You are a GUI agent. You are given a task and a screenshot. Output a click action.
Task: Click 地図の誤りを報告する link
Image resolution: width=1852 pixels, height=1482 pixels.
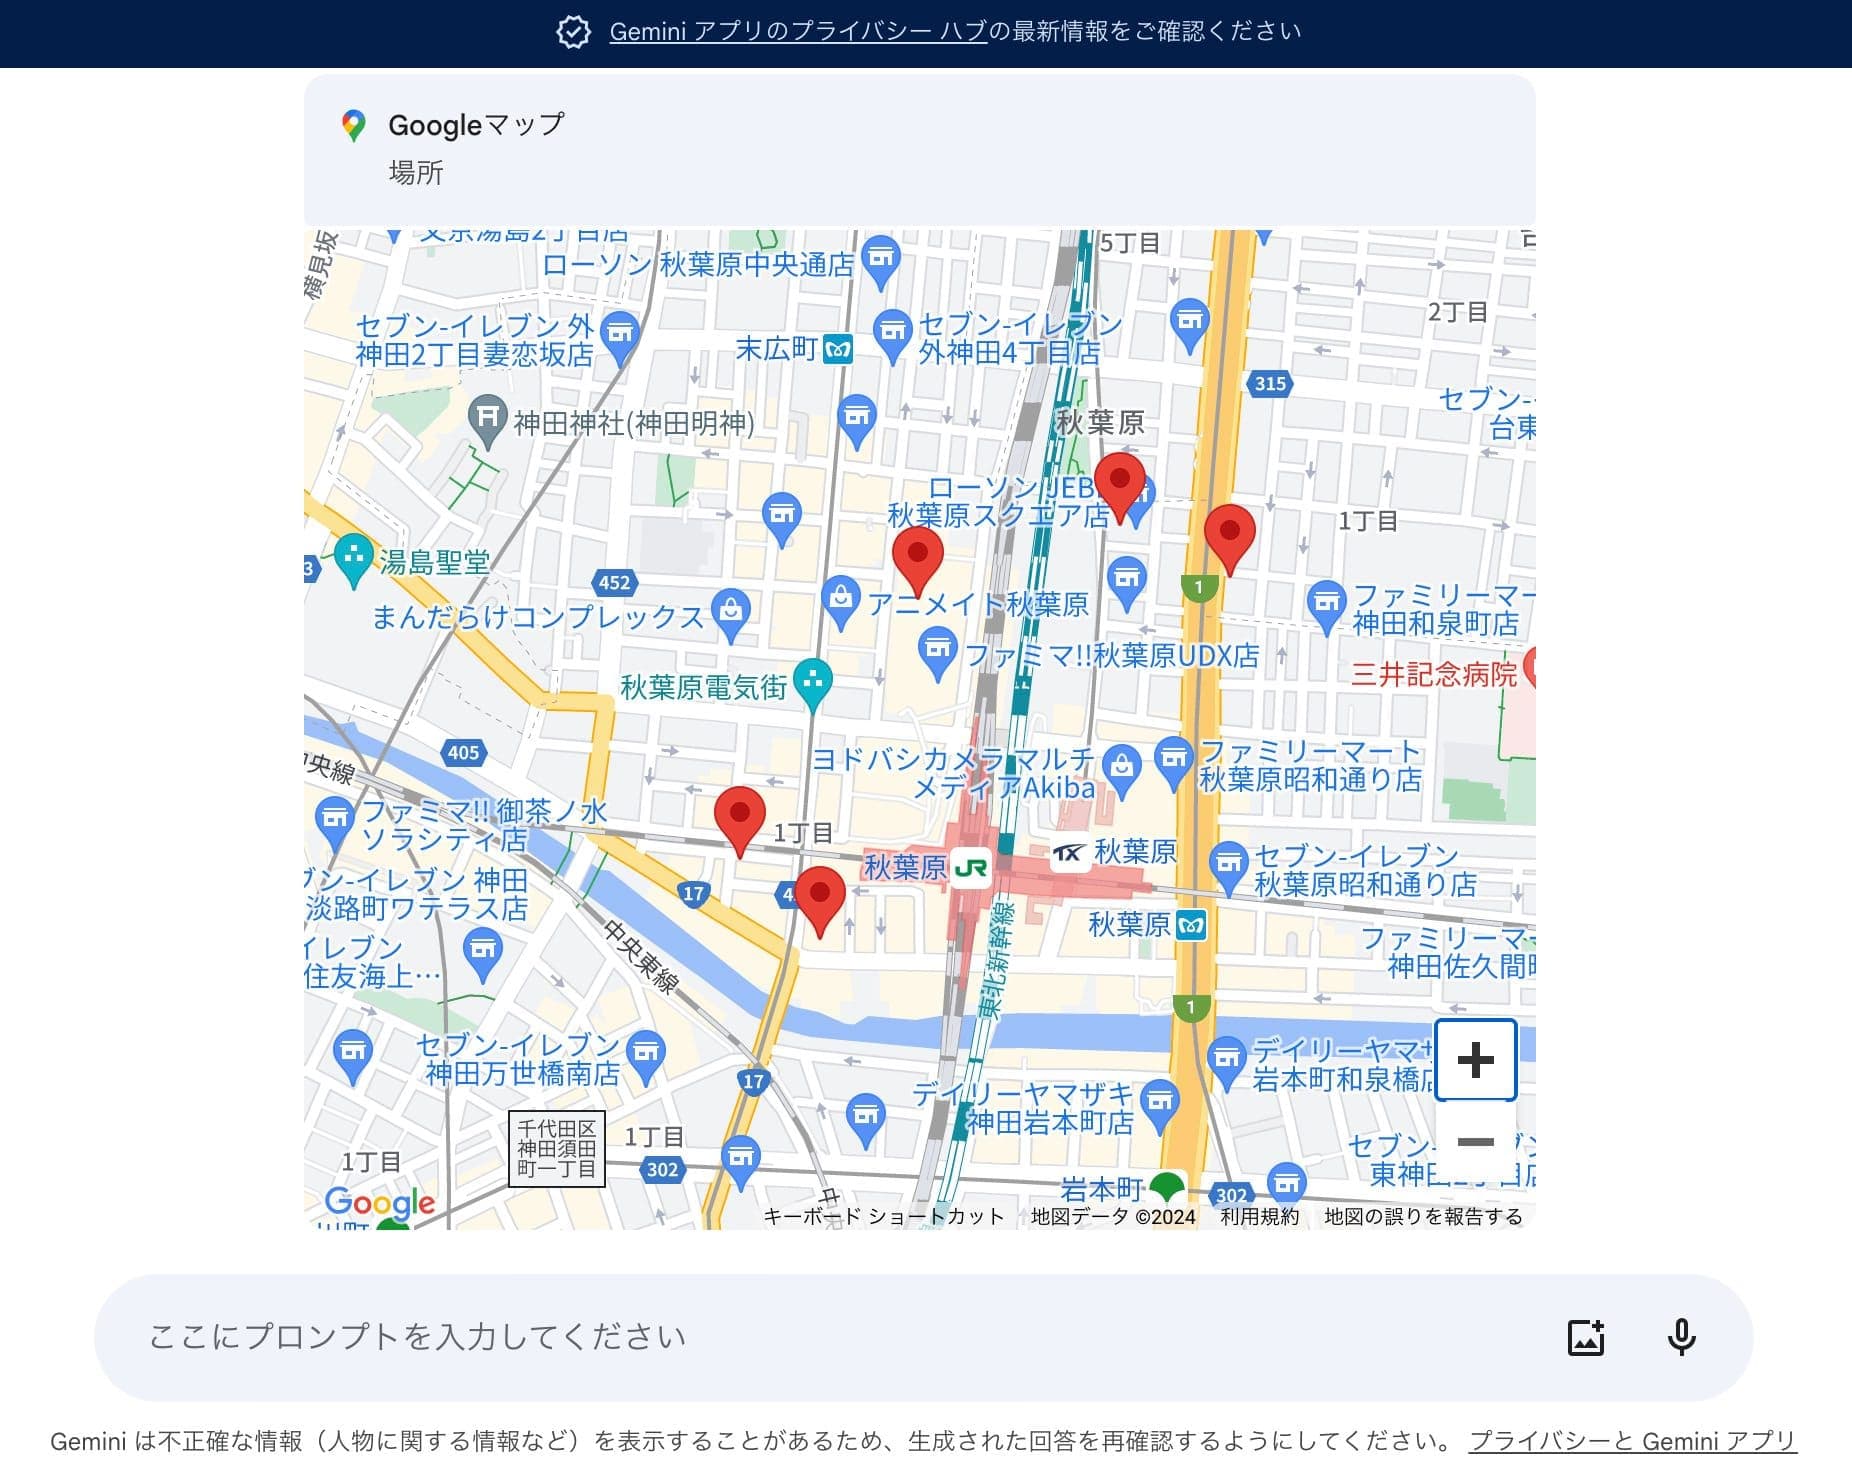tap(1423, 1216)
